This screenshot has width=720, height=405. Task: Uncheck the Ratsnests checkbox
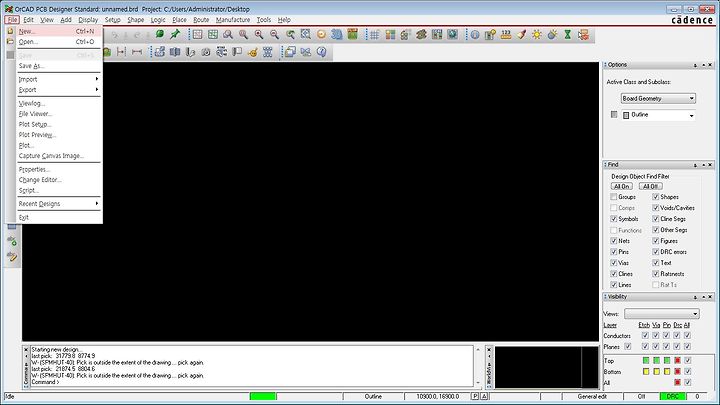[656, 274]
